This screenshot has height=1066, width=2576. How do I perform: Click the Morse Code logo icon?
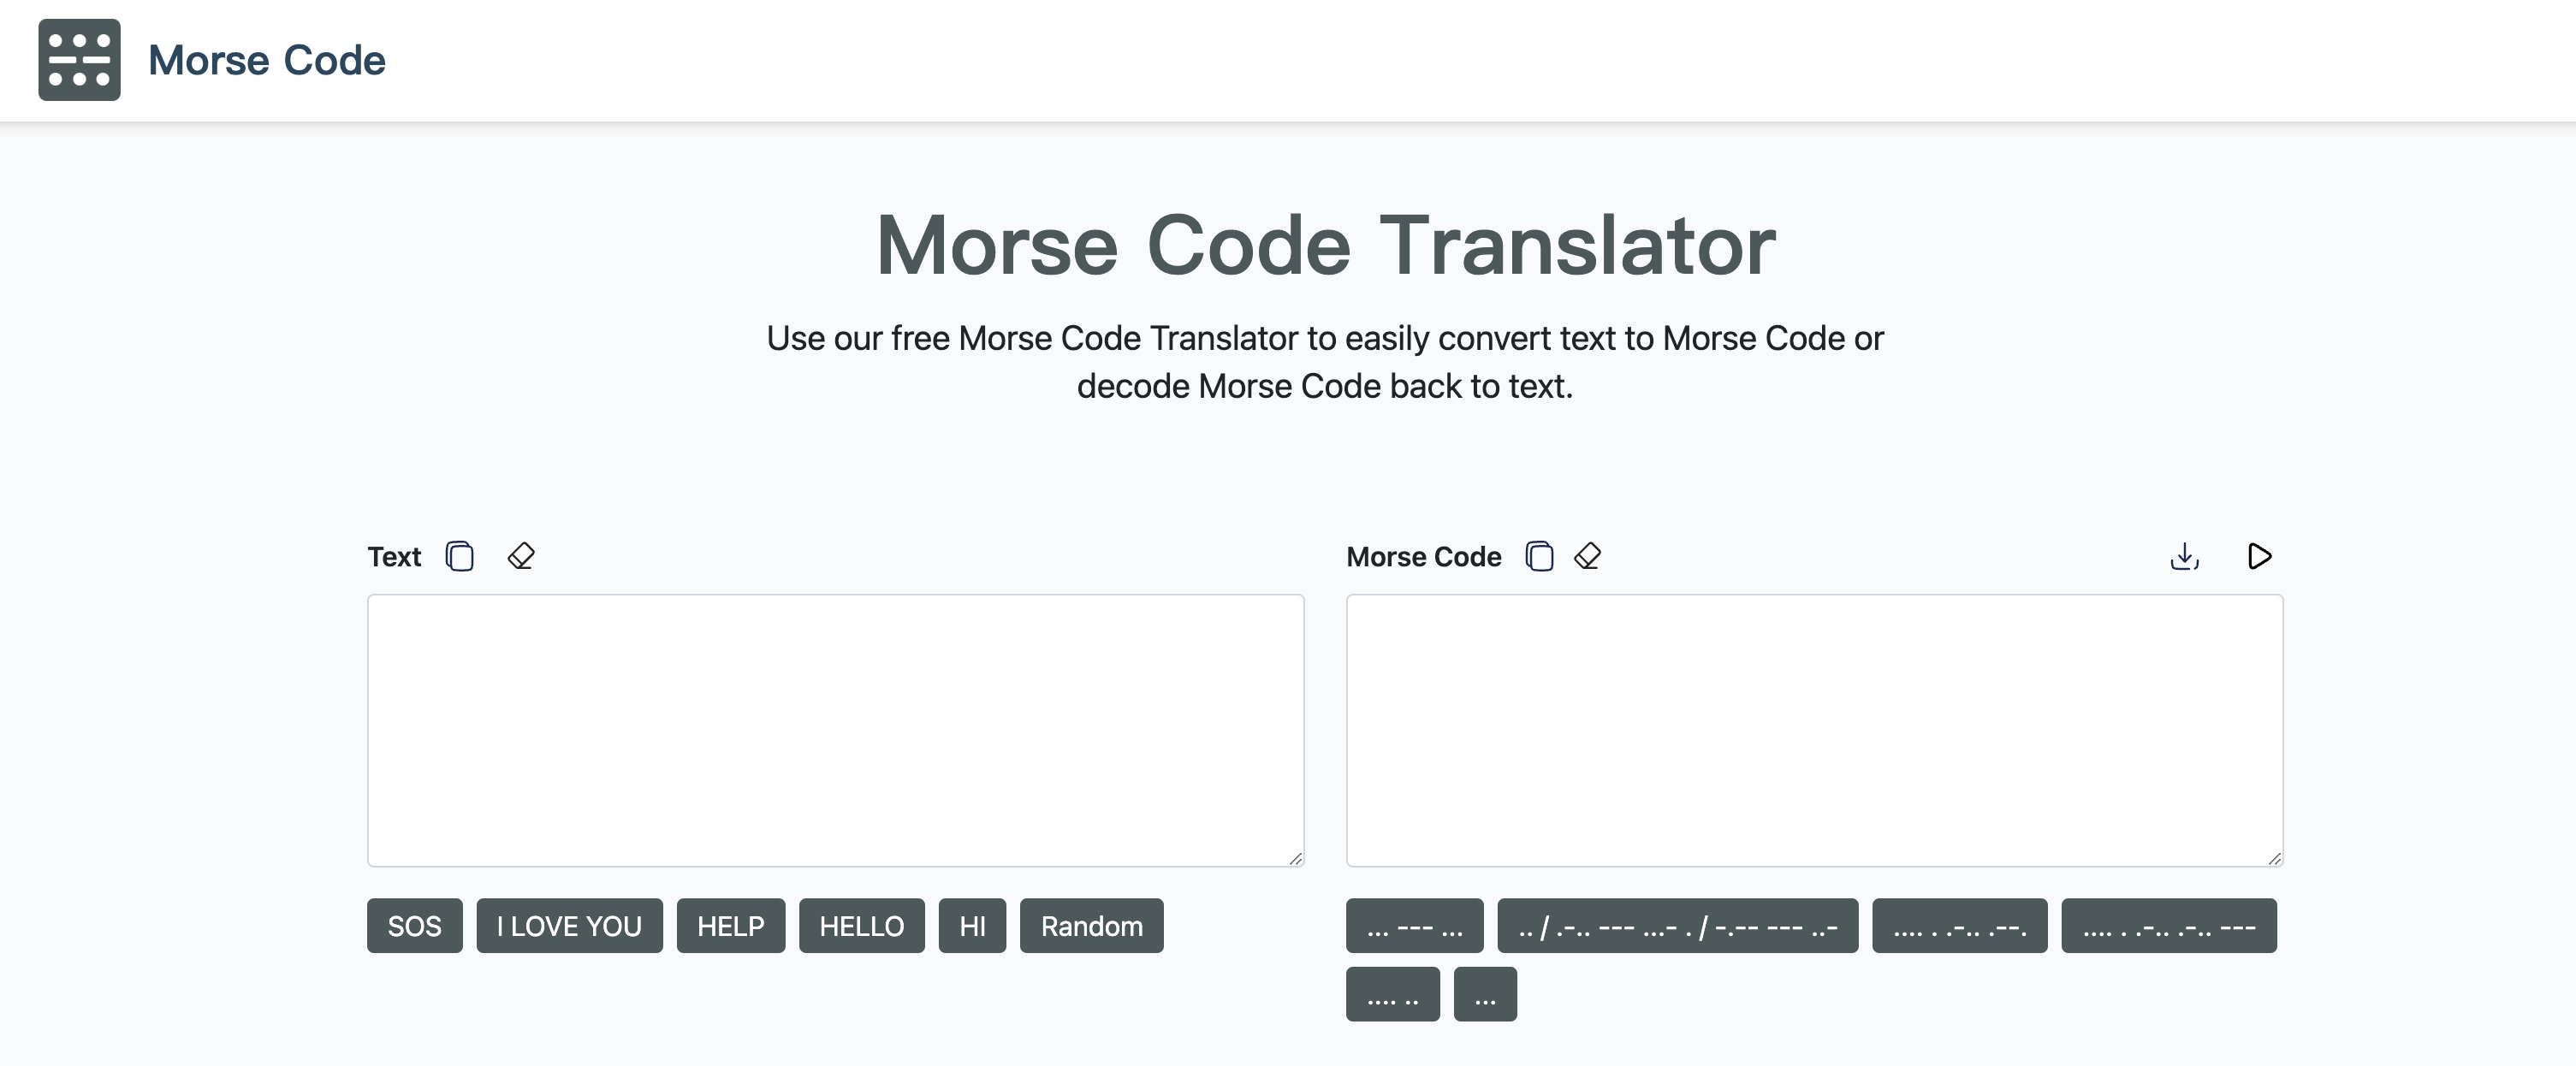coord(78,60)
